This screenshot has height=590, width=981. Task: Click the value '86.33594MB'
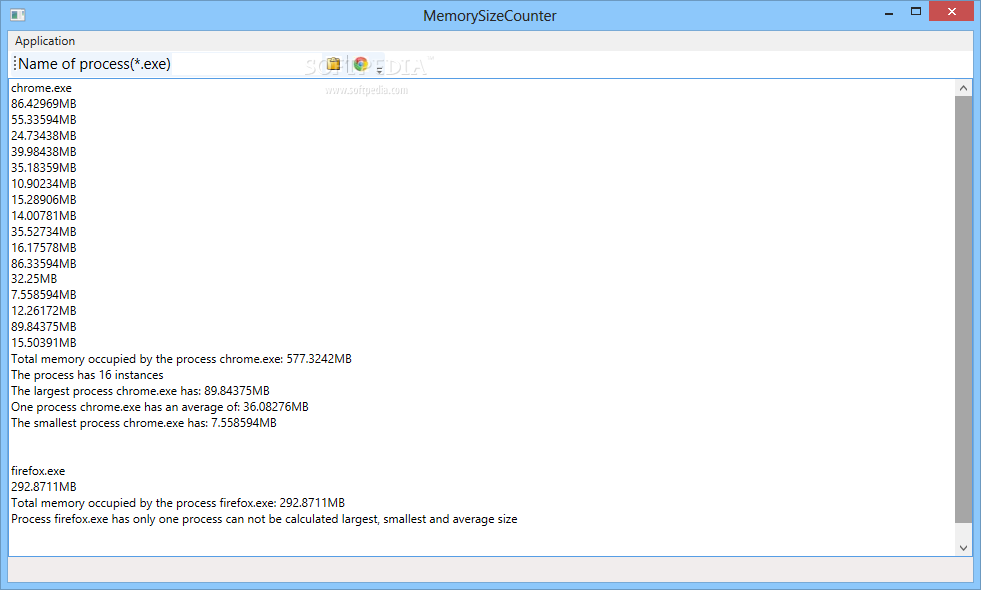[44, 263]
